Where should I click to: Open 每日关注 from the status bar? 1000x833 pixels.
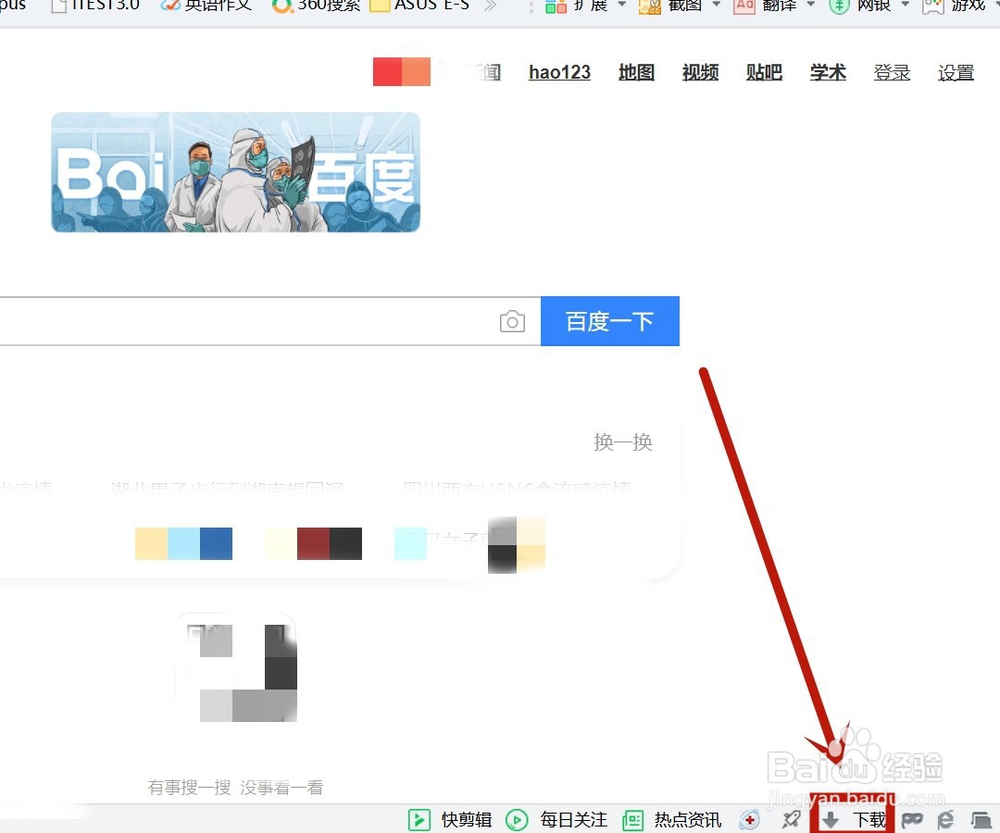pyautogui.click(x=556, y=819)
